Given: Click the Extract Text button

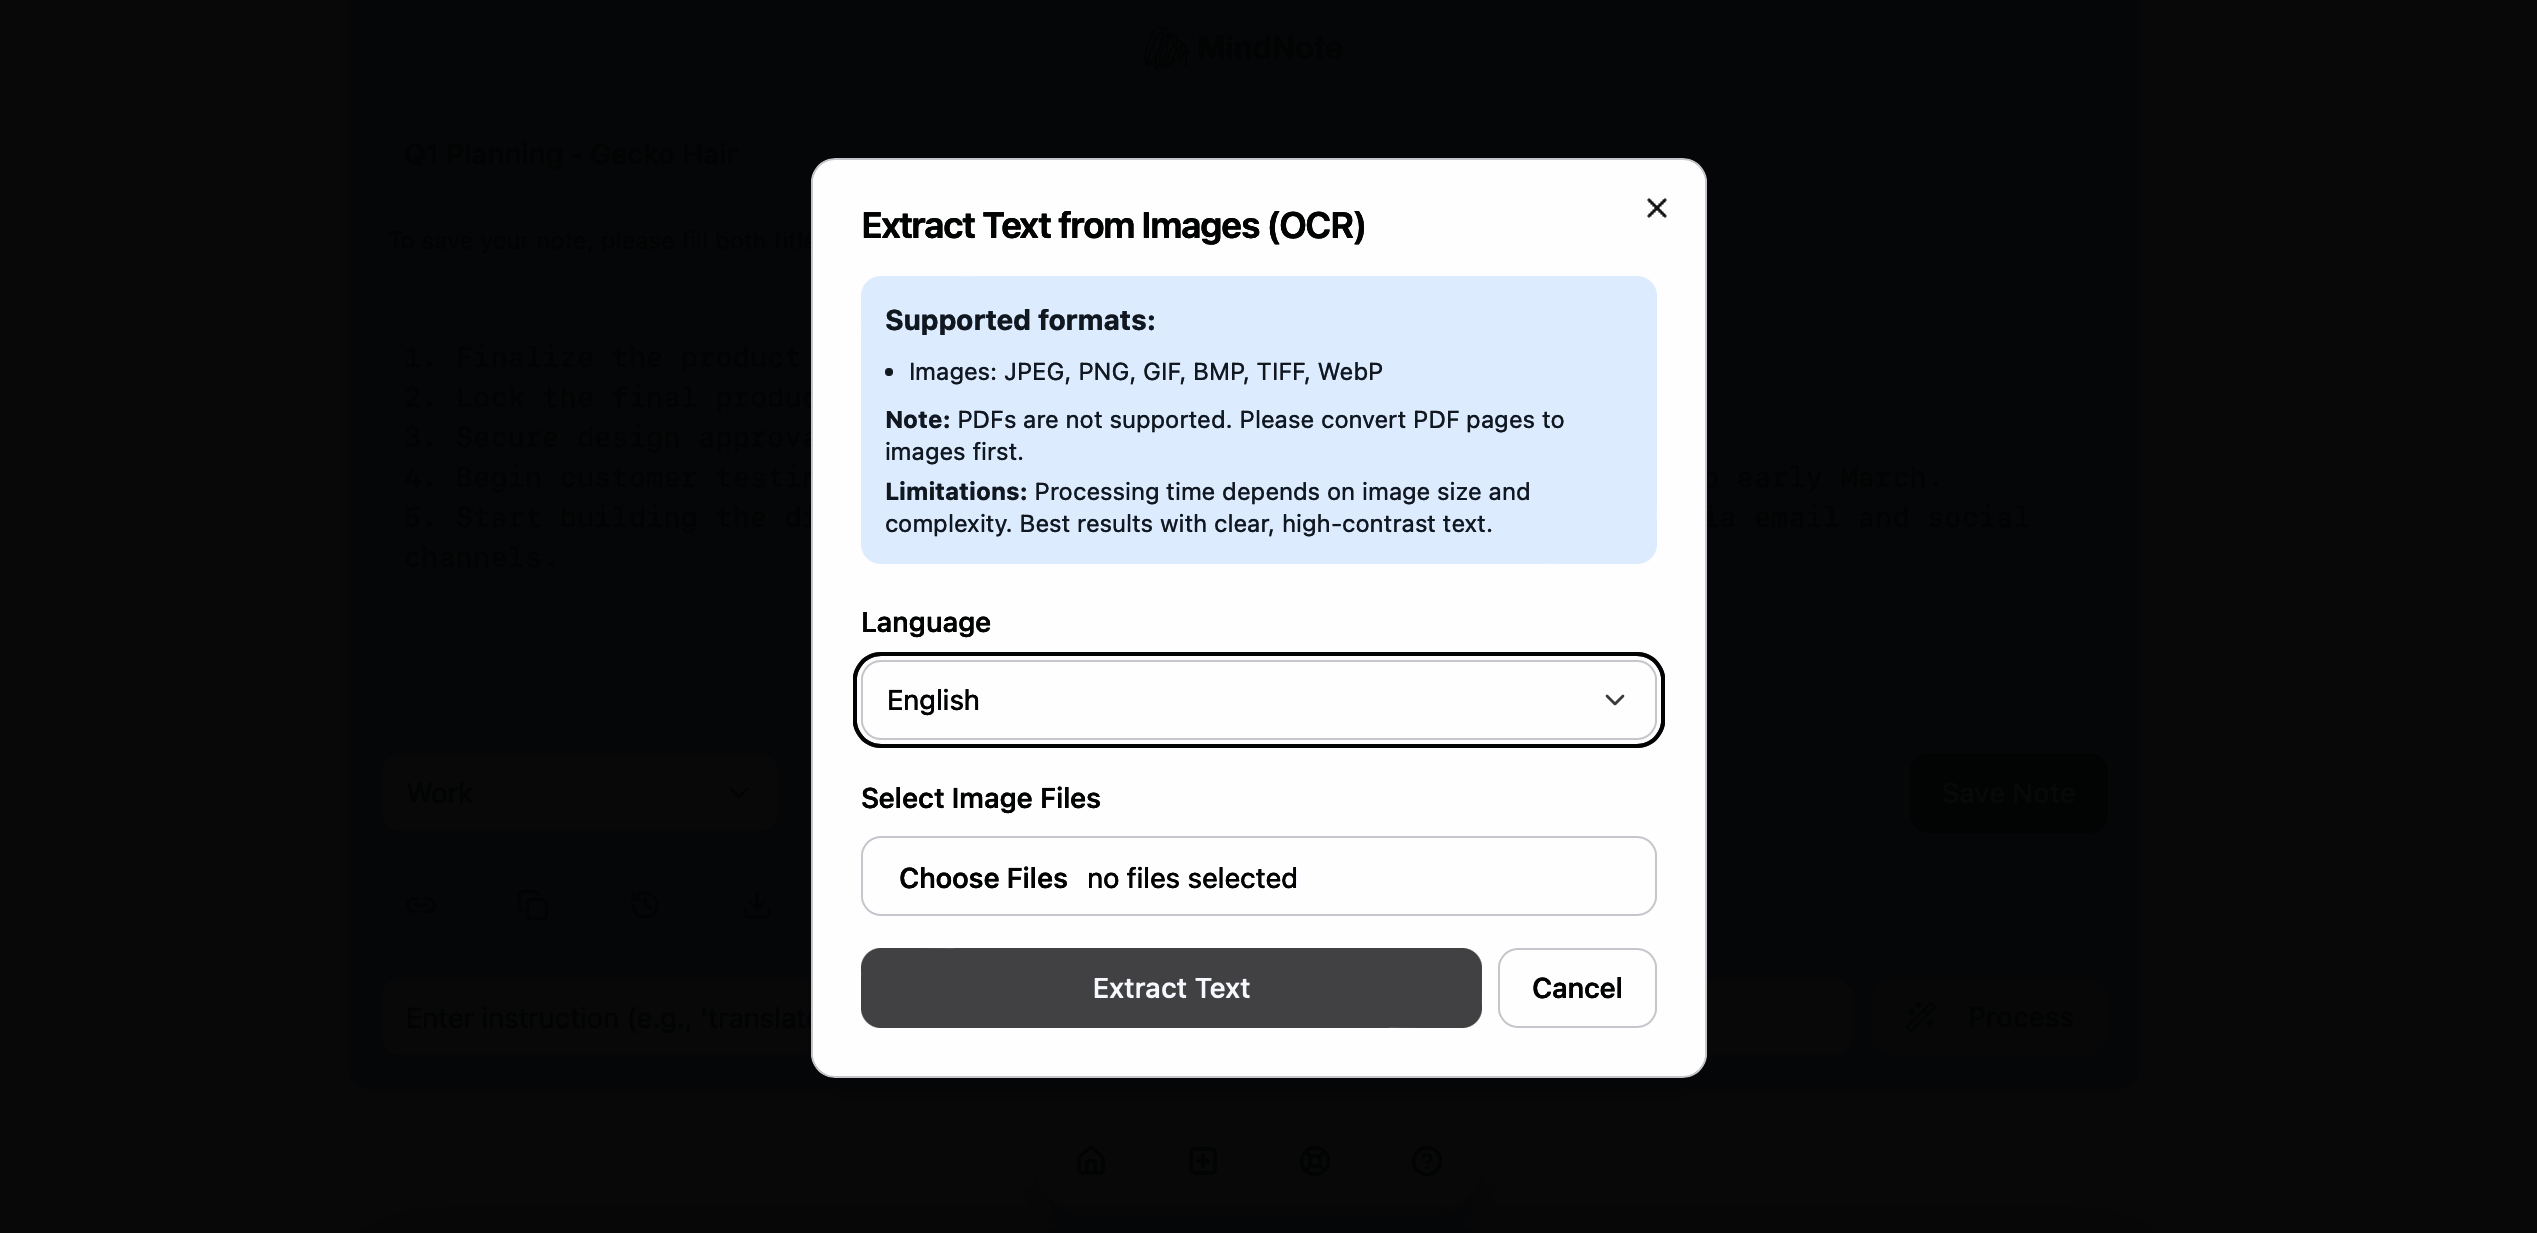Looking at the screenshot, I should click(x=1170, y=988).
